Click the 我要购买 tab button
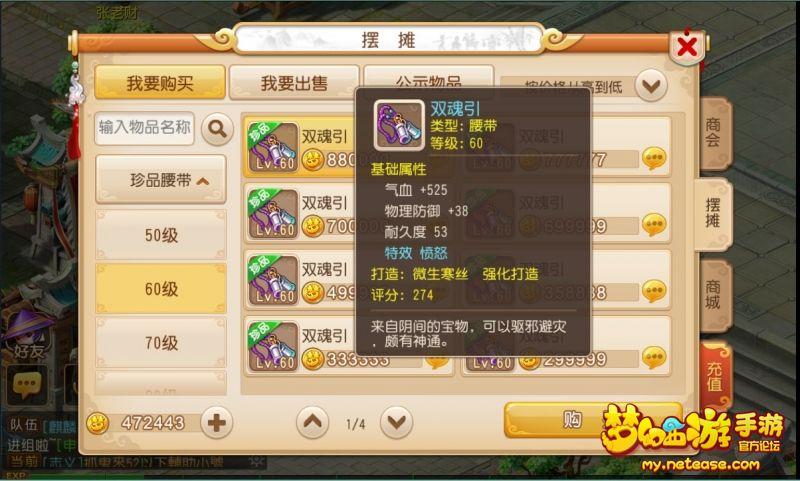800x481 pixels. click(x=160, y=83)
